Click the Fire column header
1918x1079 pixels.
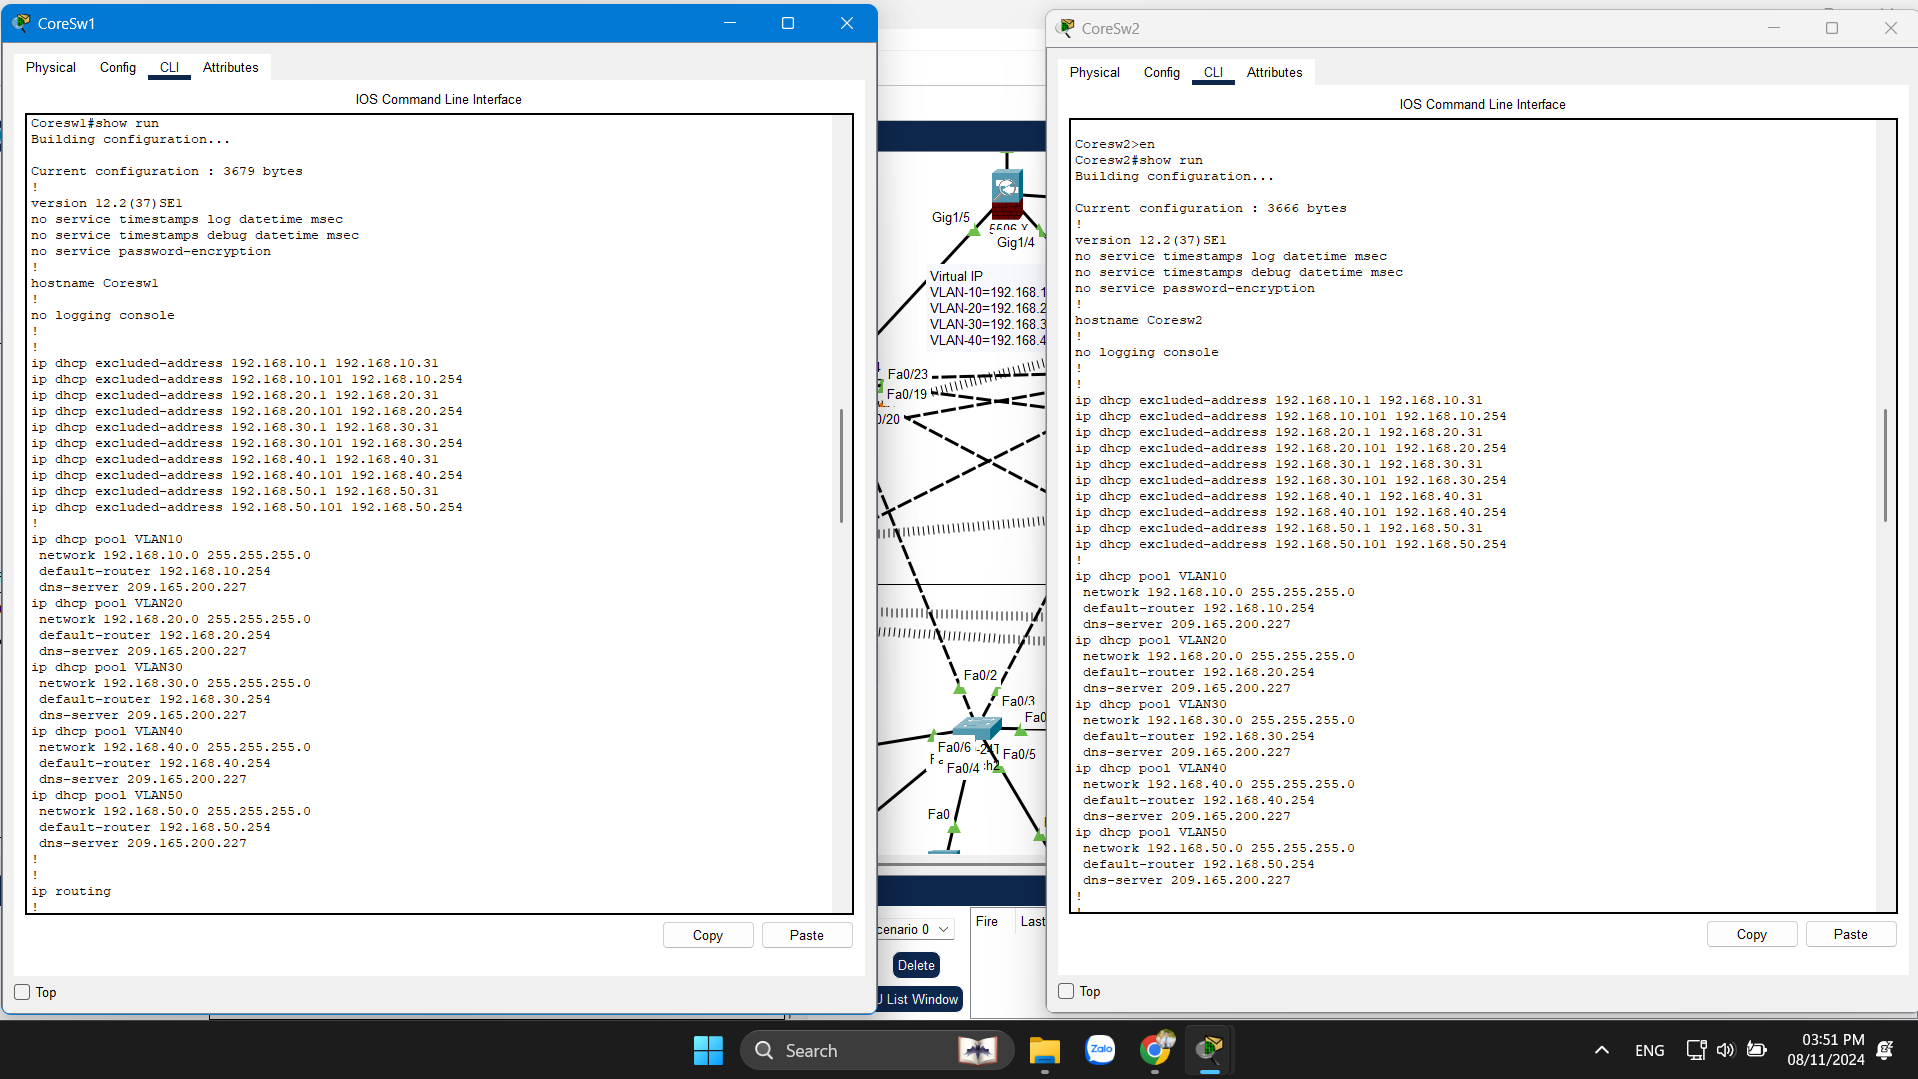(987, 921)
